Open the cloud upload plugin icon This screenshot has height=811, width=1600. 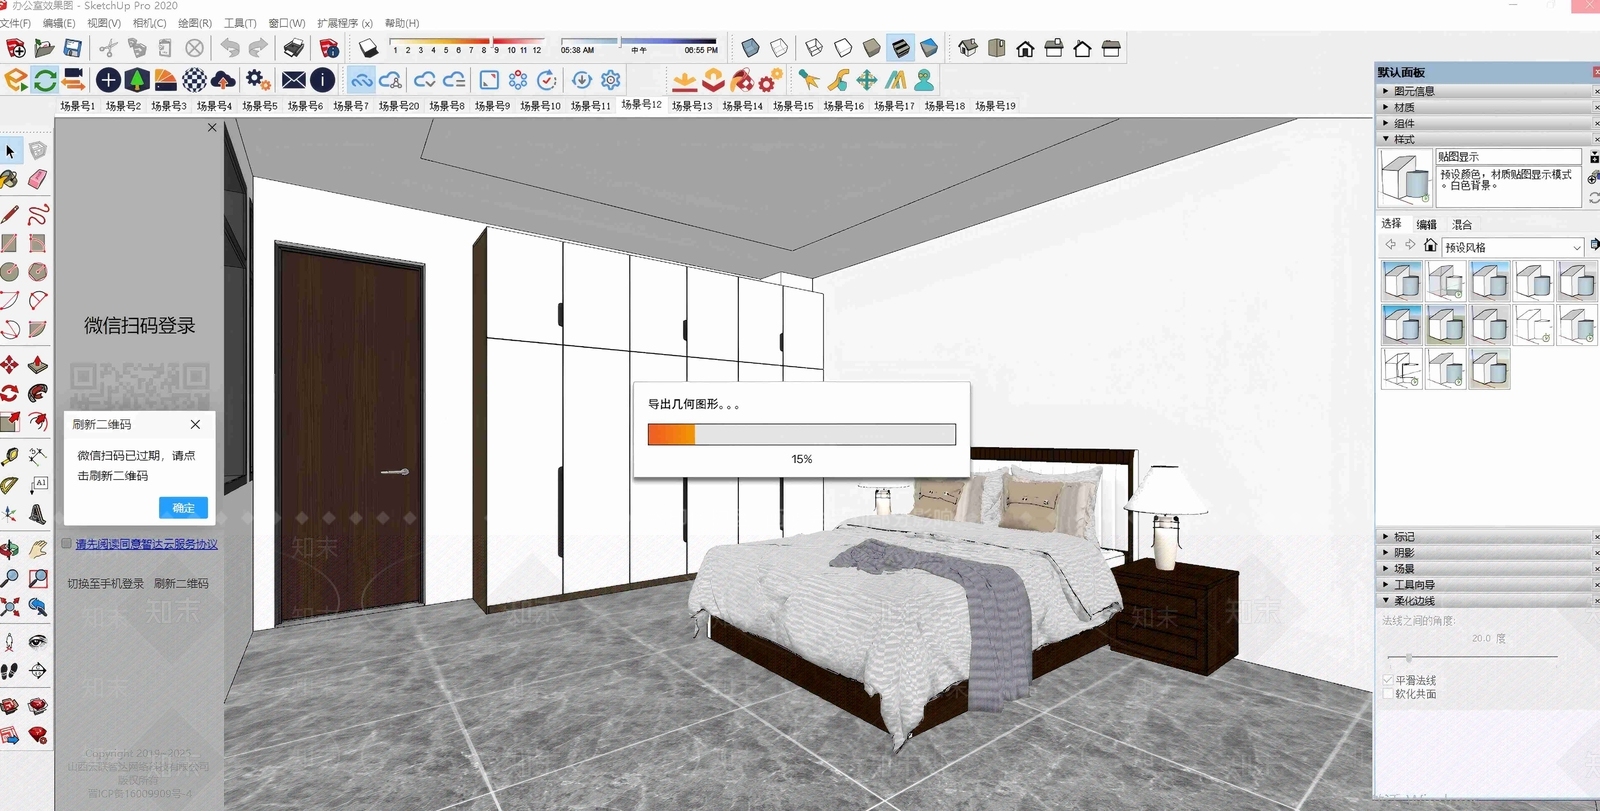click(x=223, y=80)
